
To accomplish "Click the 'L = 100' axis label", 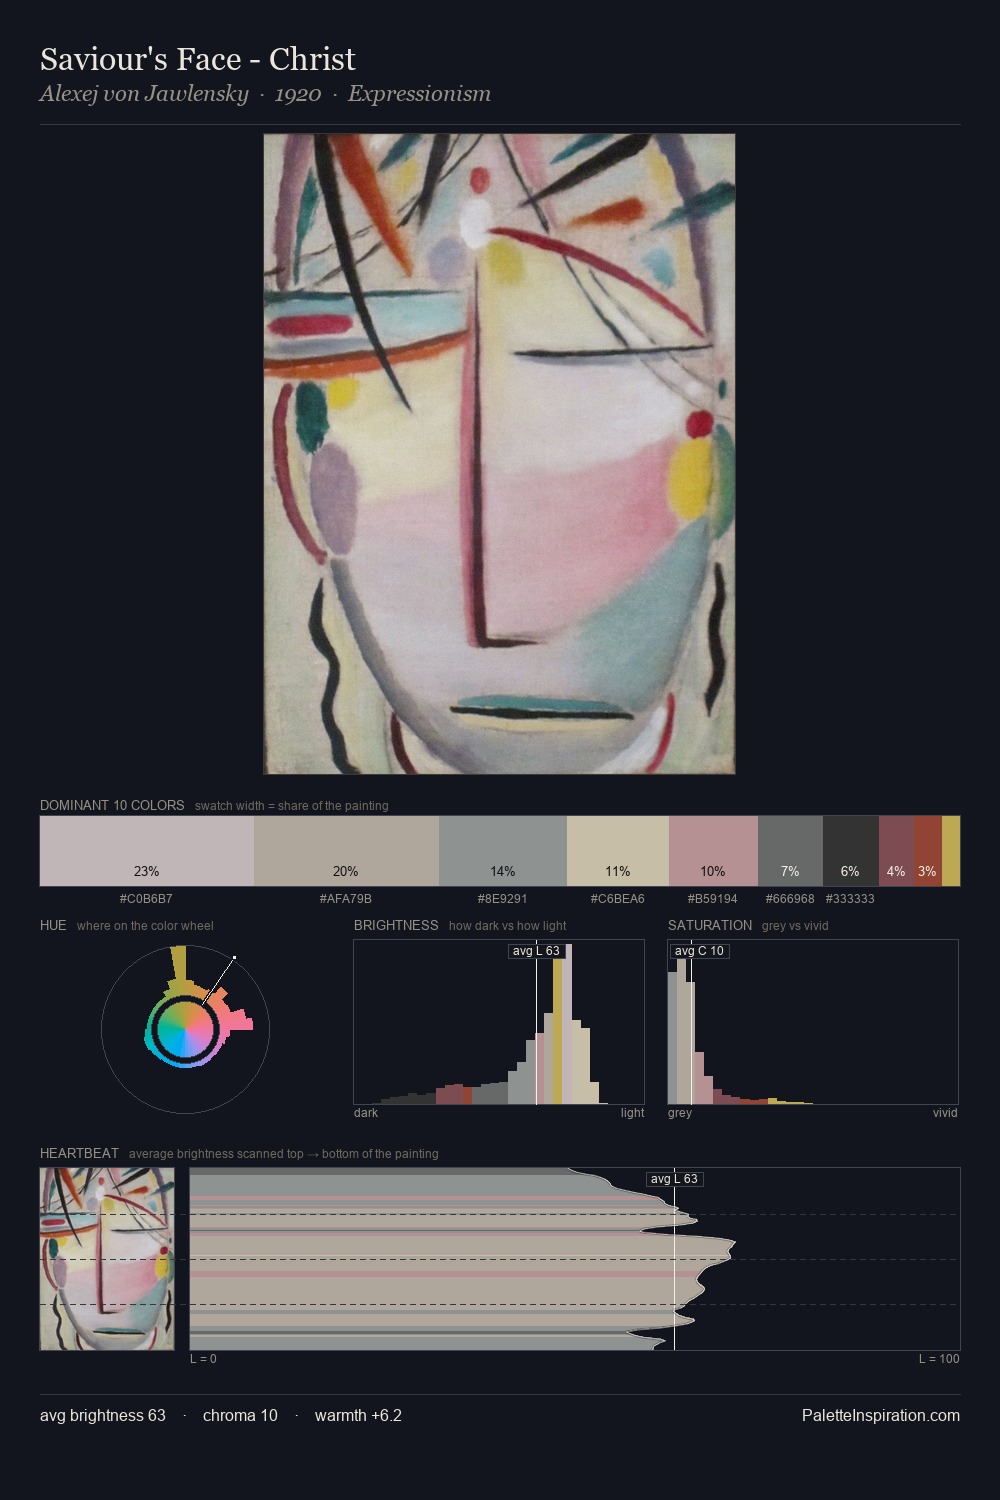I will pyautogui.click(x=939, y=1358).
